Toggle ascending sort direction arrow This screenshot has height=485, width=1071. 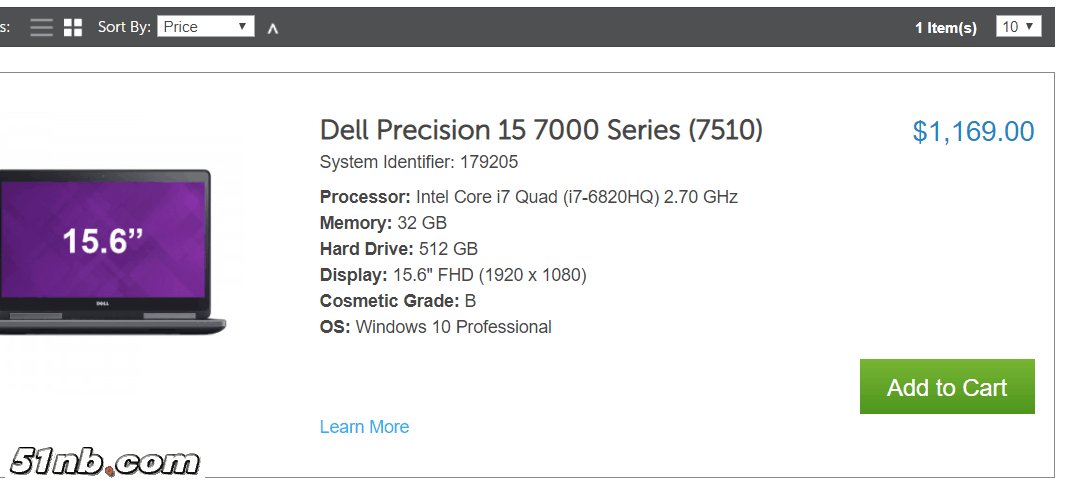coord(272,28)
